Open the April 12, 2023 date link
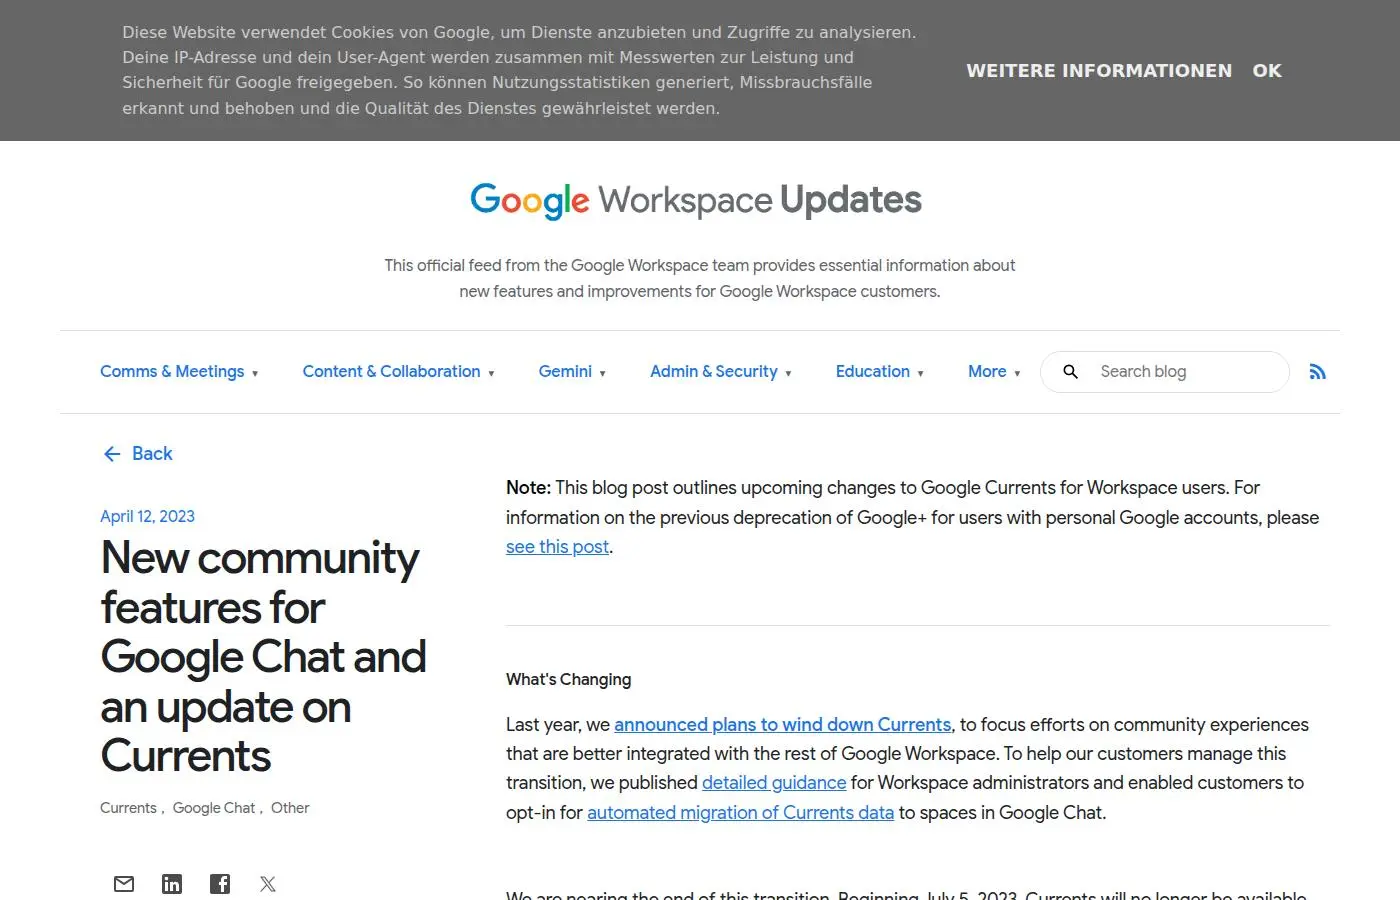 [x=147, y=517]
